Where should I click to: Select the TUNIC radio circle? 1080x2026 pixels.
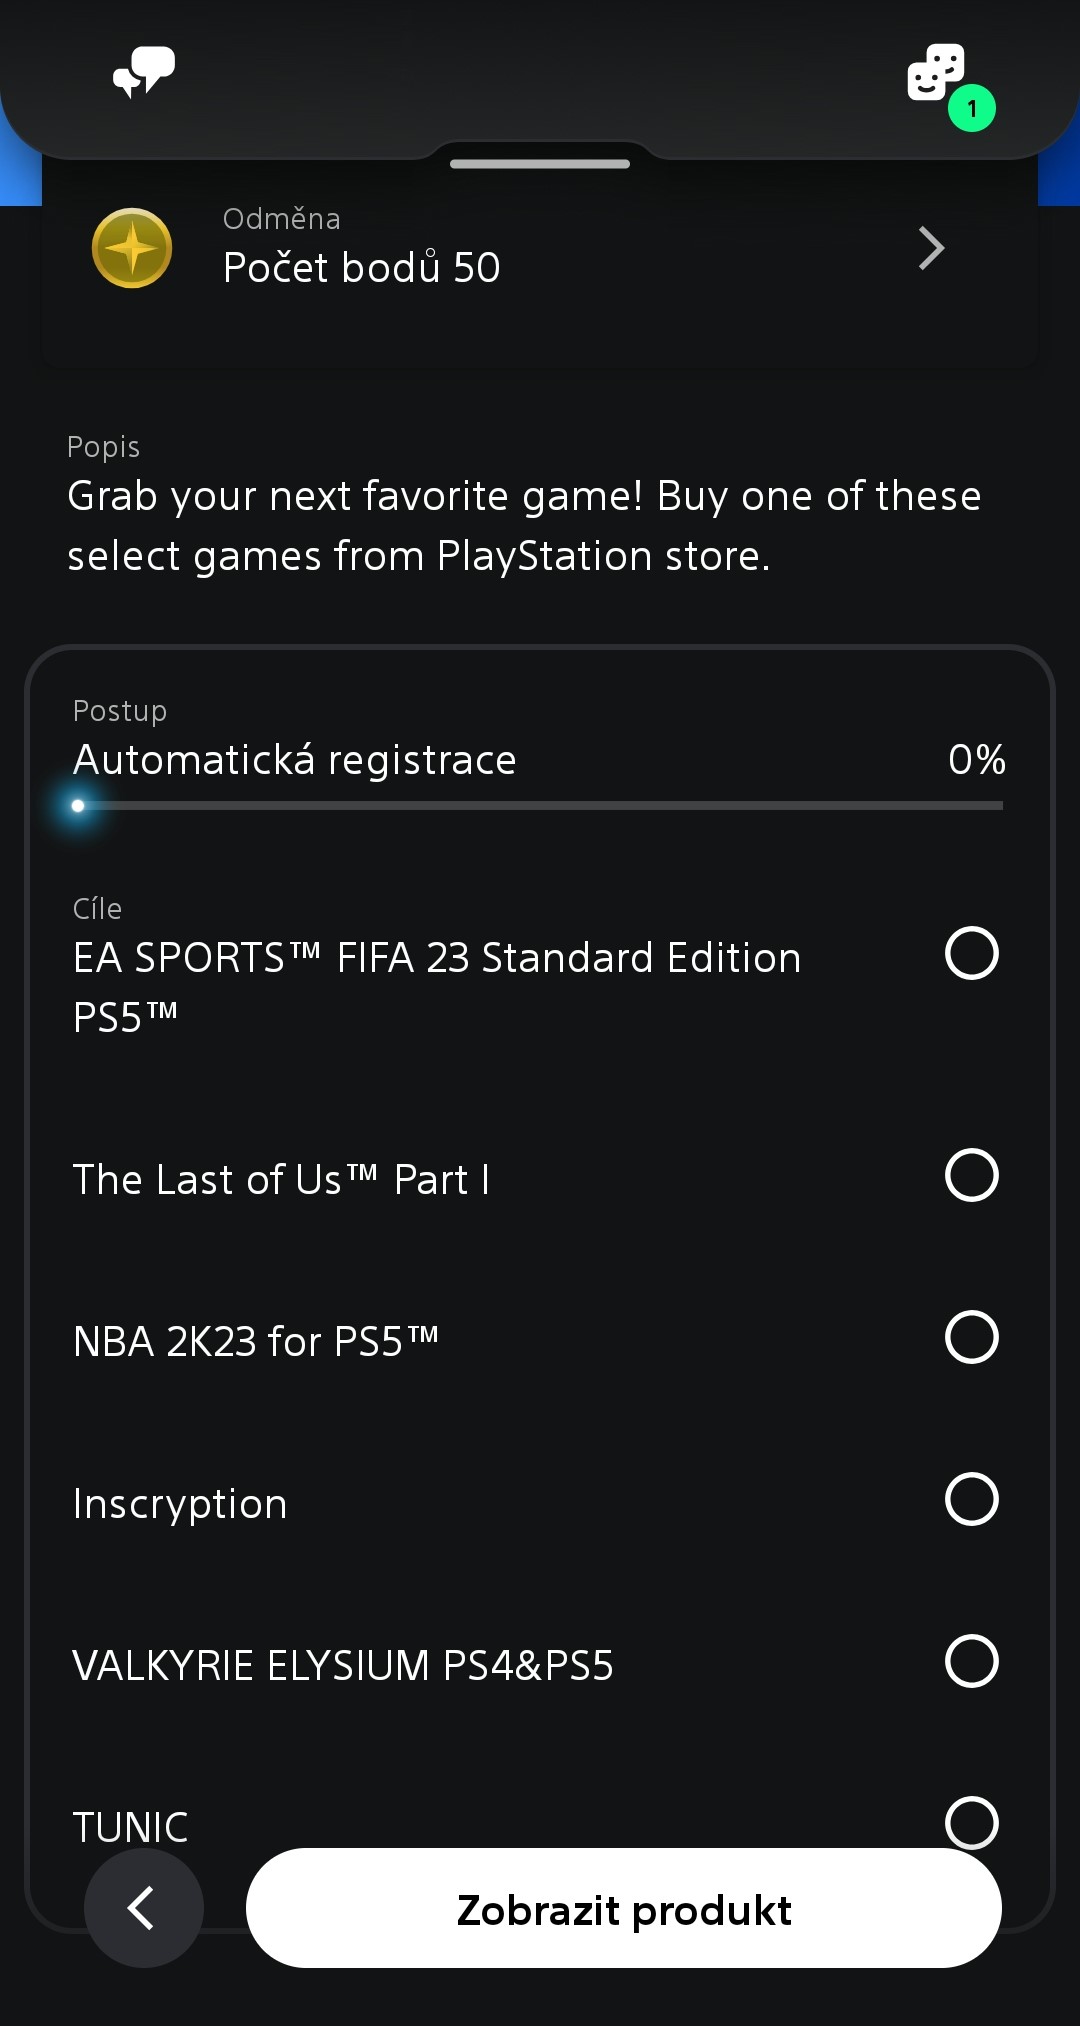(x=971, y=1822)
